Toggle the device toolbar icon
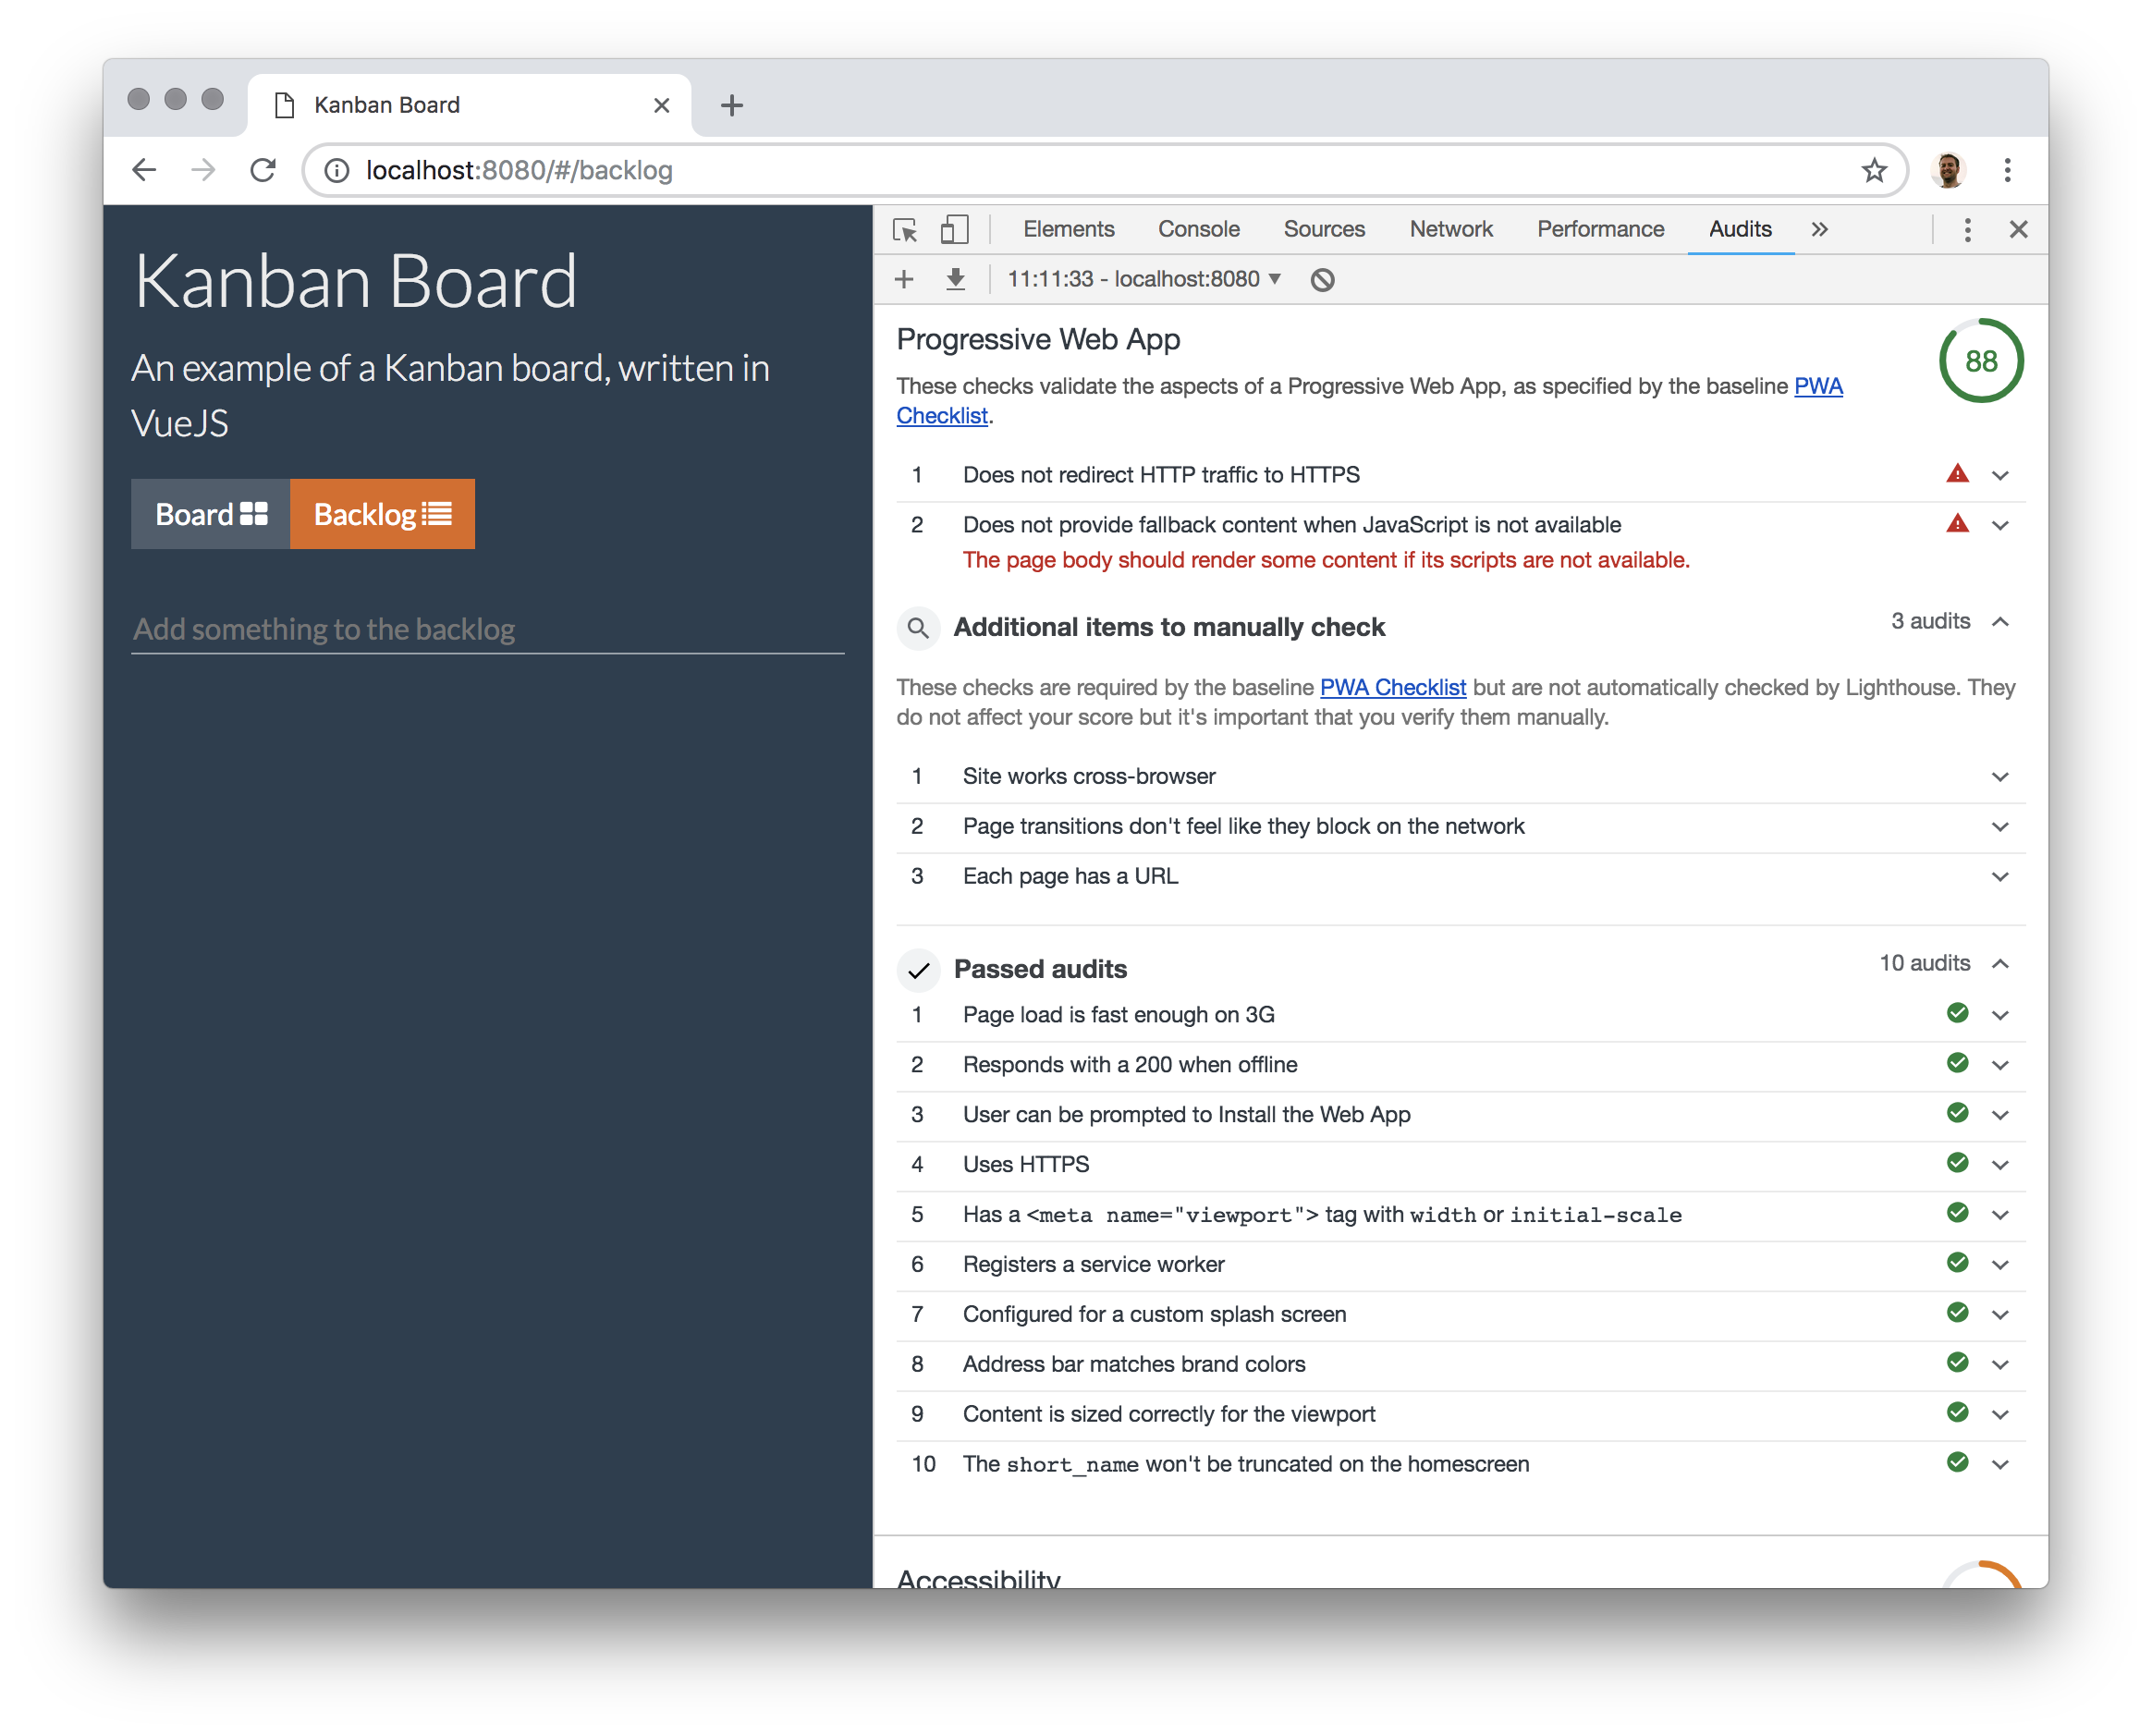This screenshot has width=2152, height=1736. [x=954, y=230]
